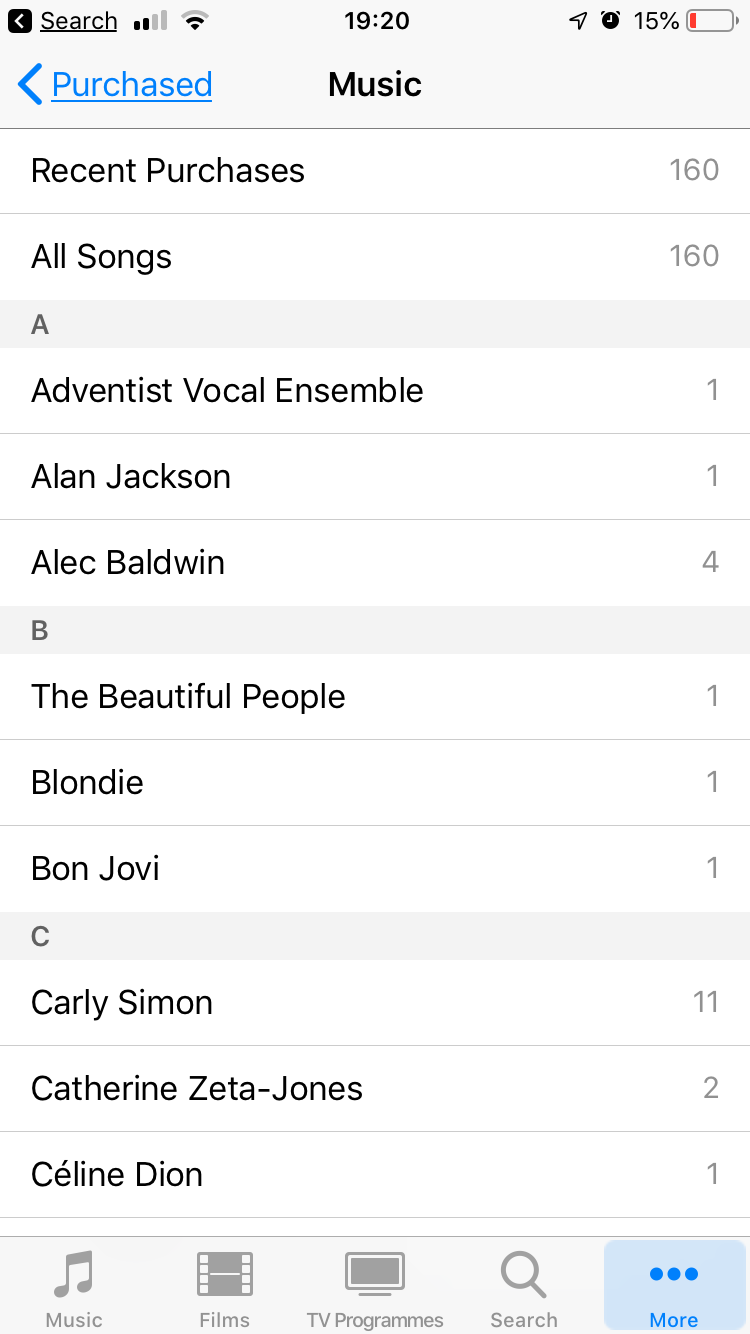Open the Films tab icon
The image size is (750, 1334).
point(224,1275)
